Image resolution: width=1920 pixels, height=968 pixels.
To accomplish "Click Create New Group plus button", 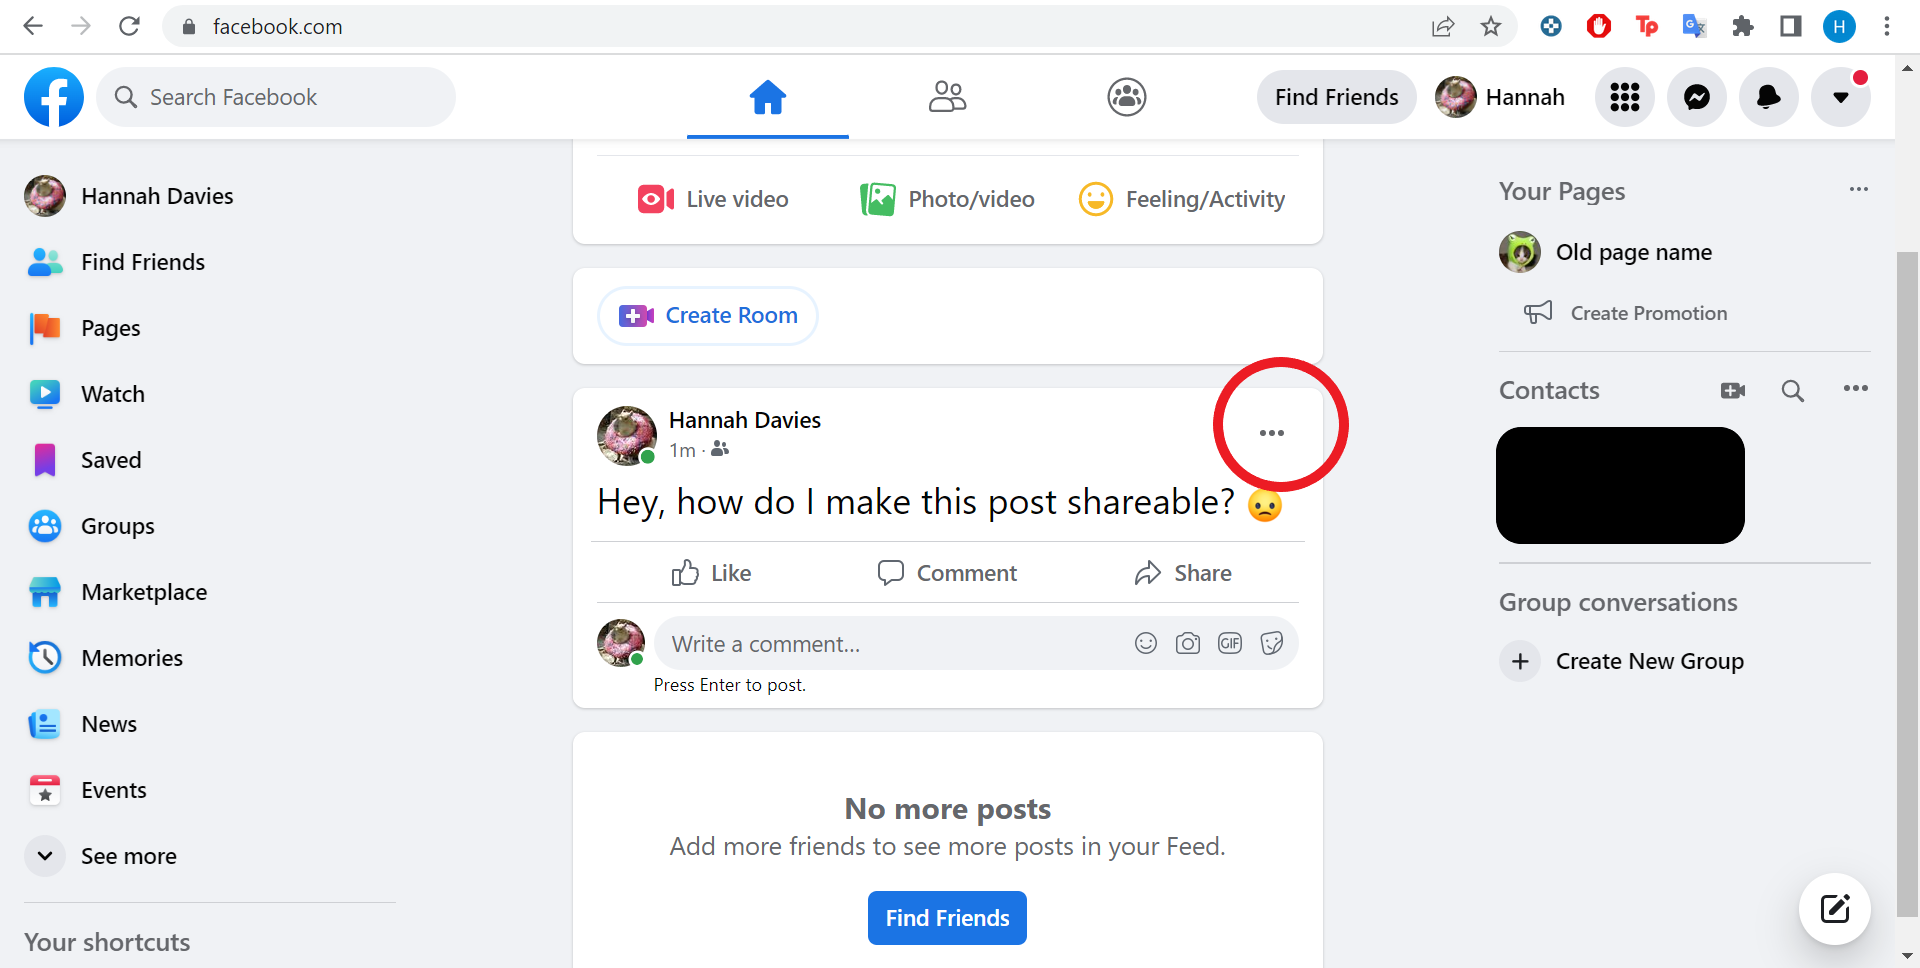I will 1520,661.
